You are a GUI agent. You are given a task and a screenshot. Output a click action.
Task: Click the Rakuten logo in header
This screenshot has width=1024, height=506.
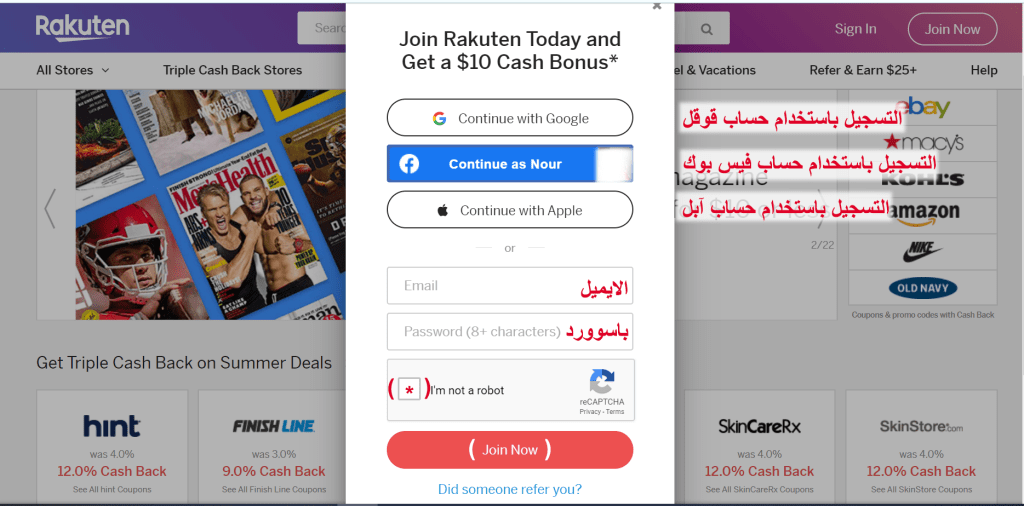[x=82, y=28]
